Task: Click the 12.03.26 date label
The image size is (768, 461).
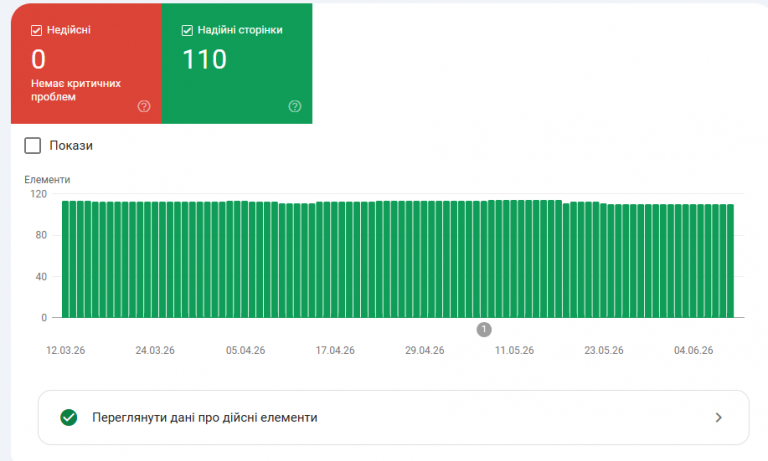Action: 66,350
